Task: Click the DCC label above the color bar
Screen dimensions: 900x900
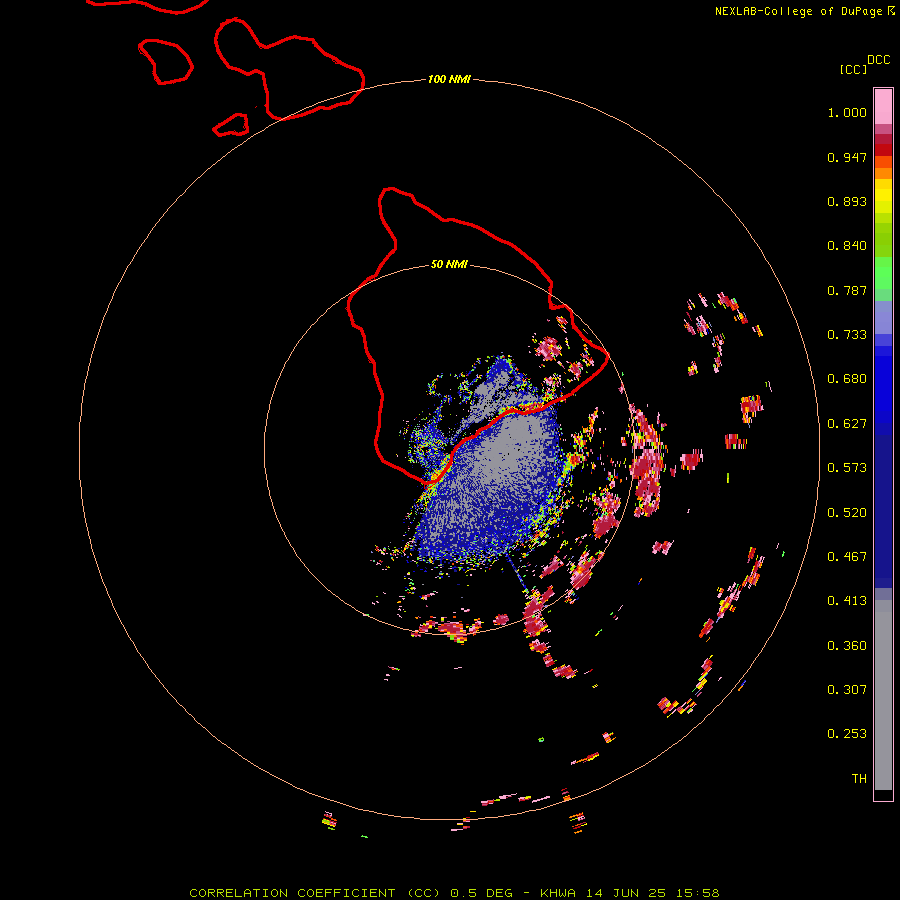Action: click(878, 60)
